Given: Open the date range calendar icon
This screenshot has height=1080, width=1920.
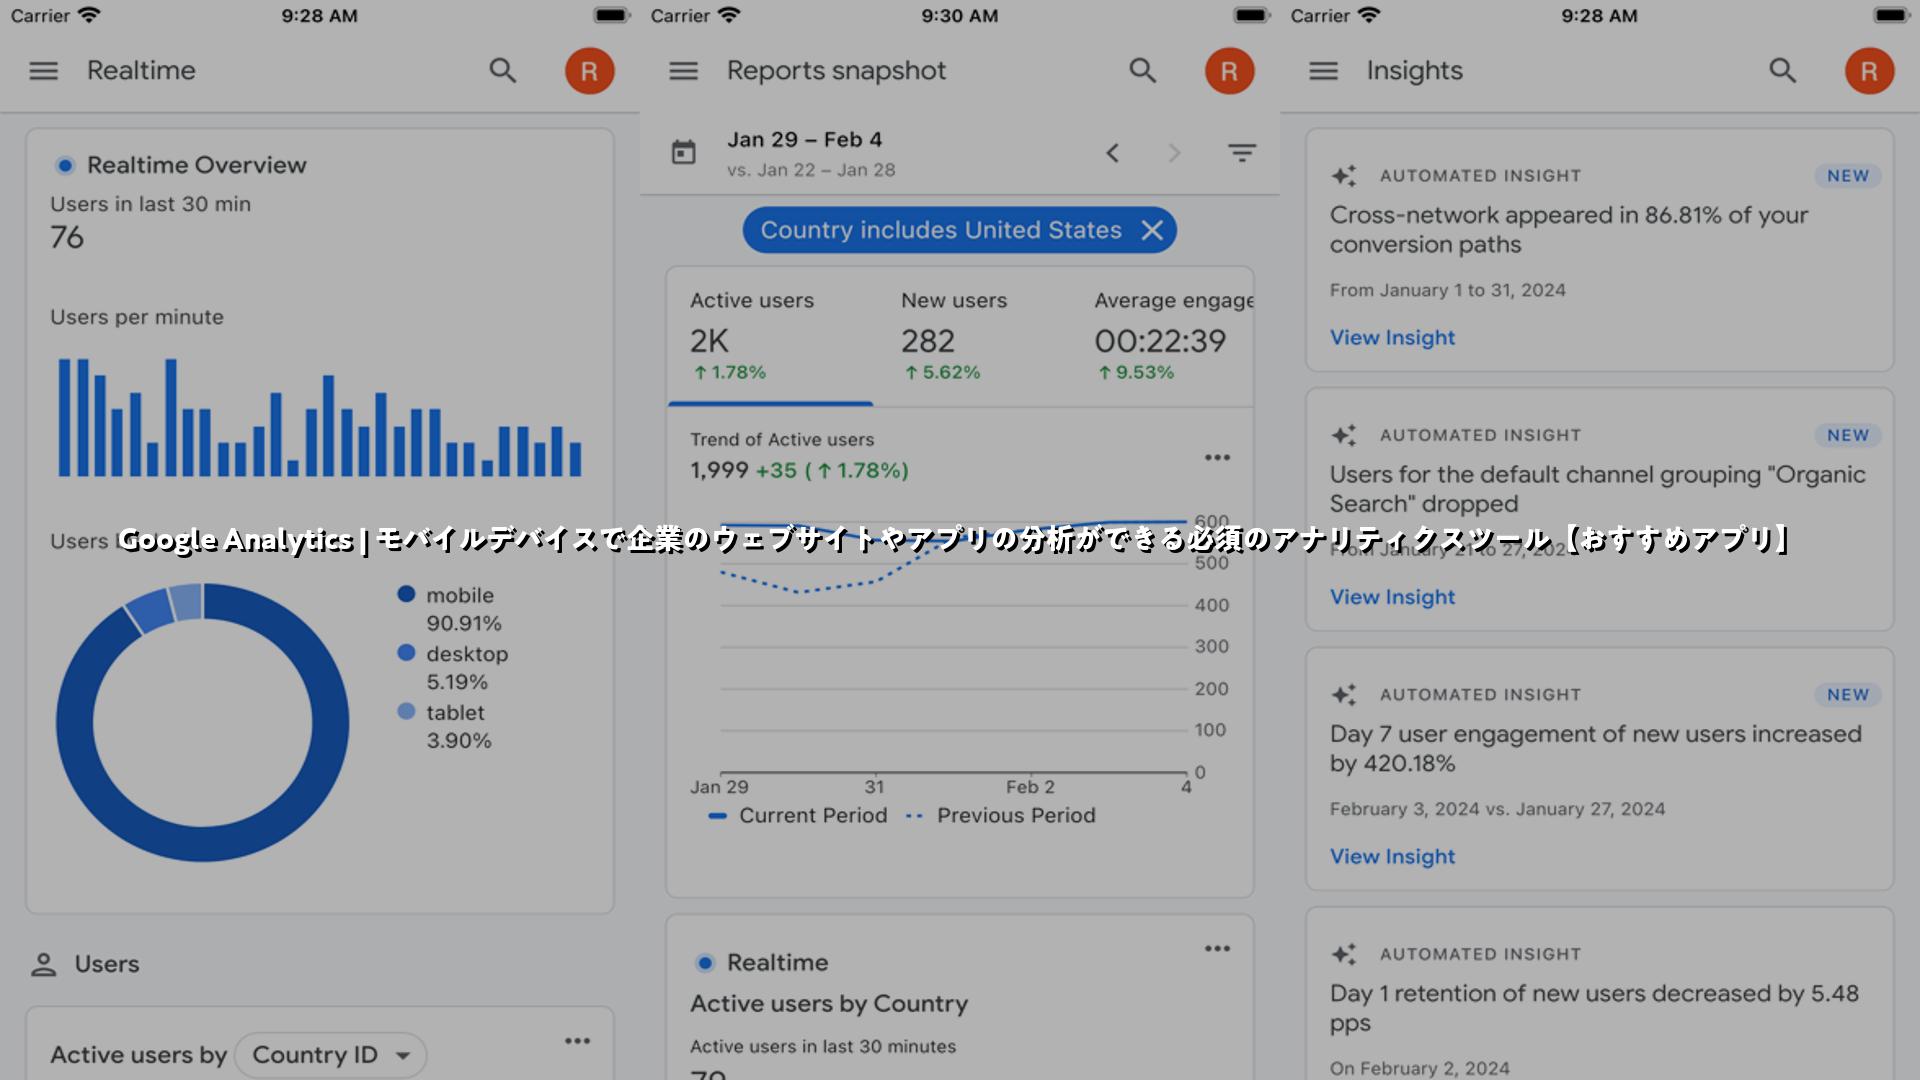Looking at the screenshot, I should (x=684, y=153).
